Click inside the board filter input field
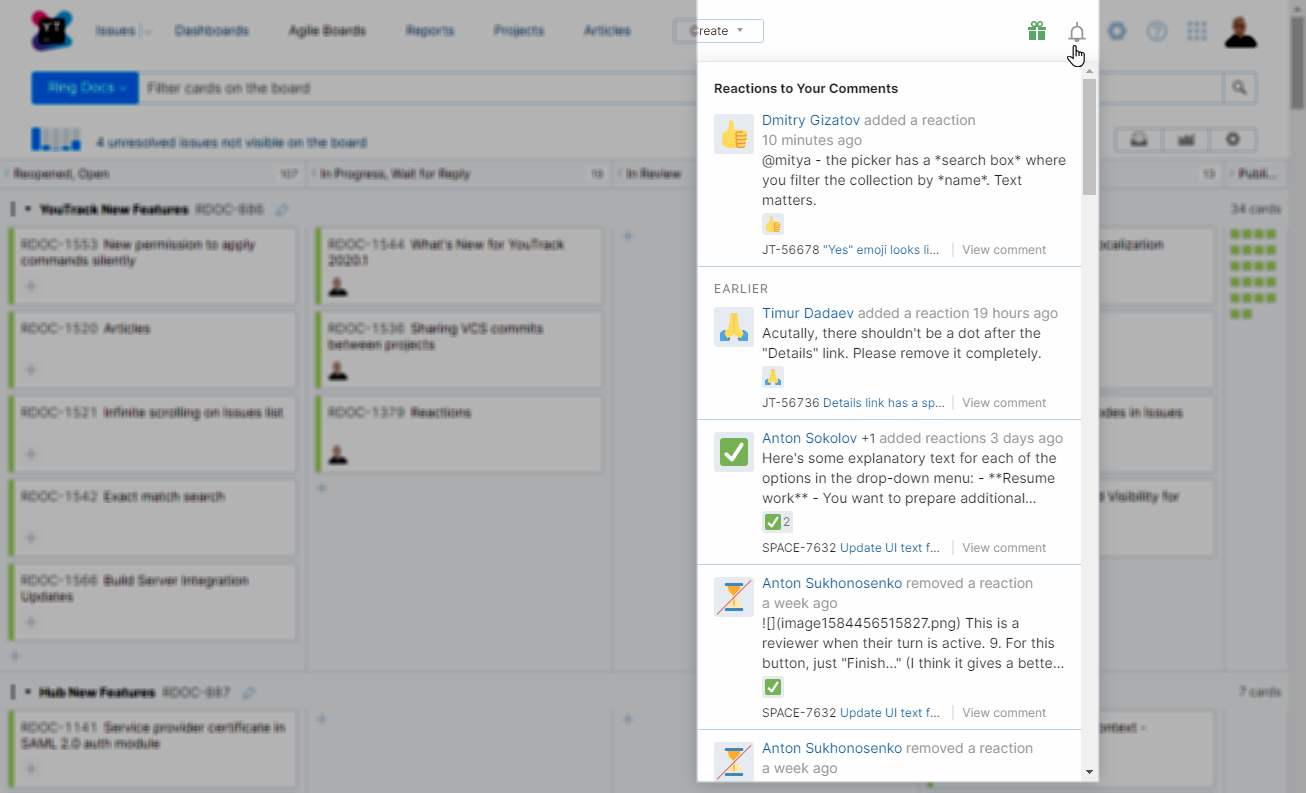The width and height of the screenshot is (1306, 793). pyautogui.click(x=400, y=88)
